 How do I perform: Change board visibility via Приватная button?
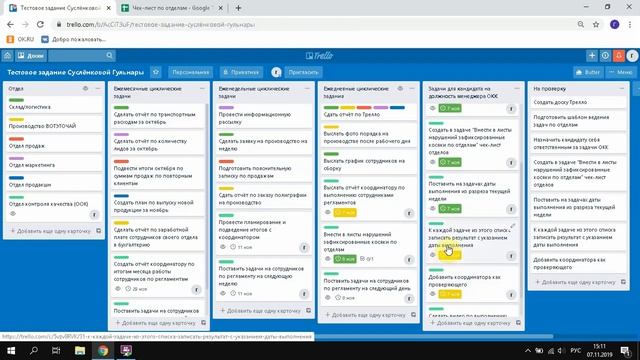[x=241, y=72]
